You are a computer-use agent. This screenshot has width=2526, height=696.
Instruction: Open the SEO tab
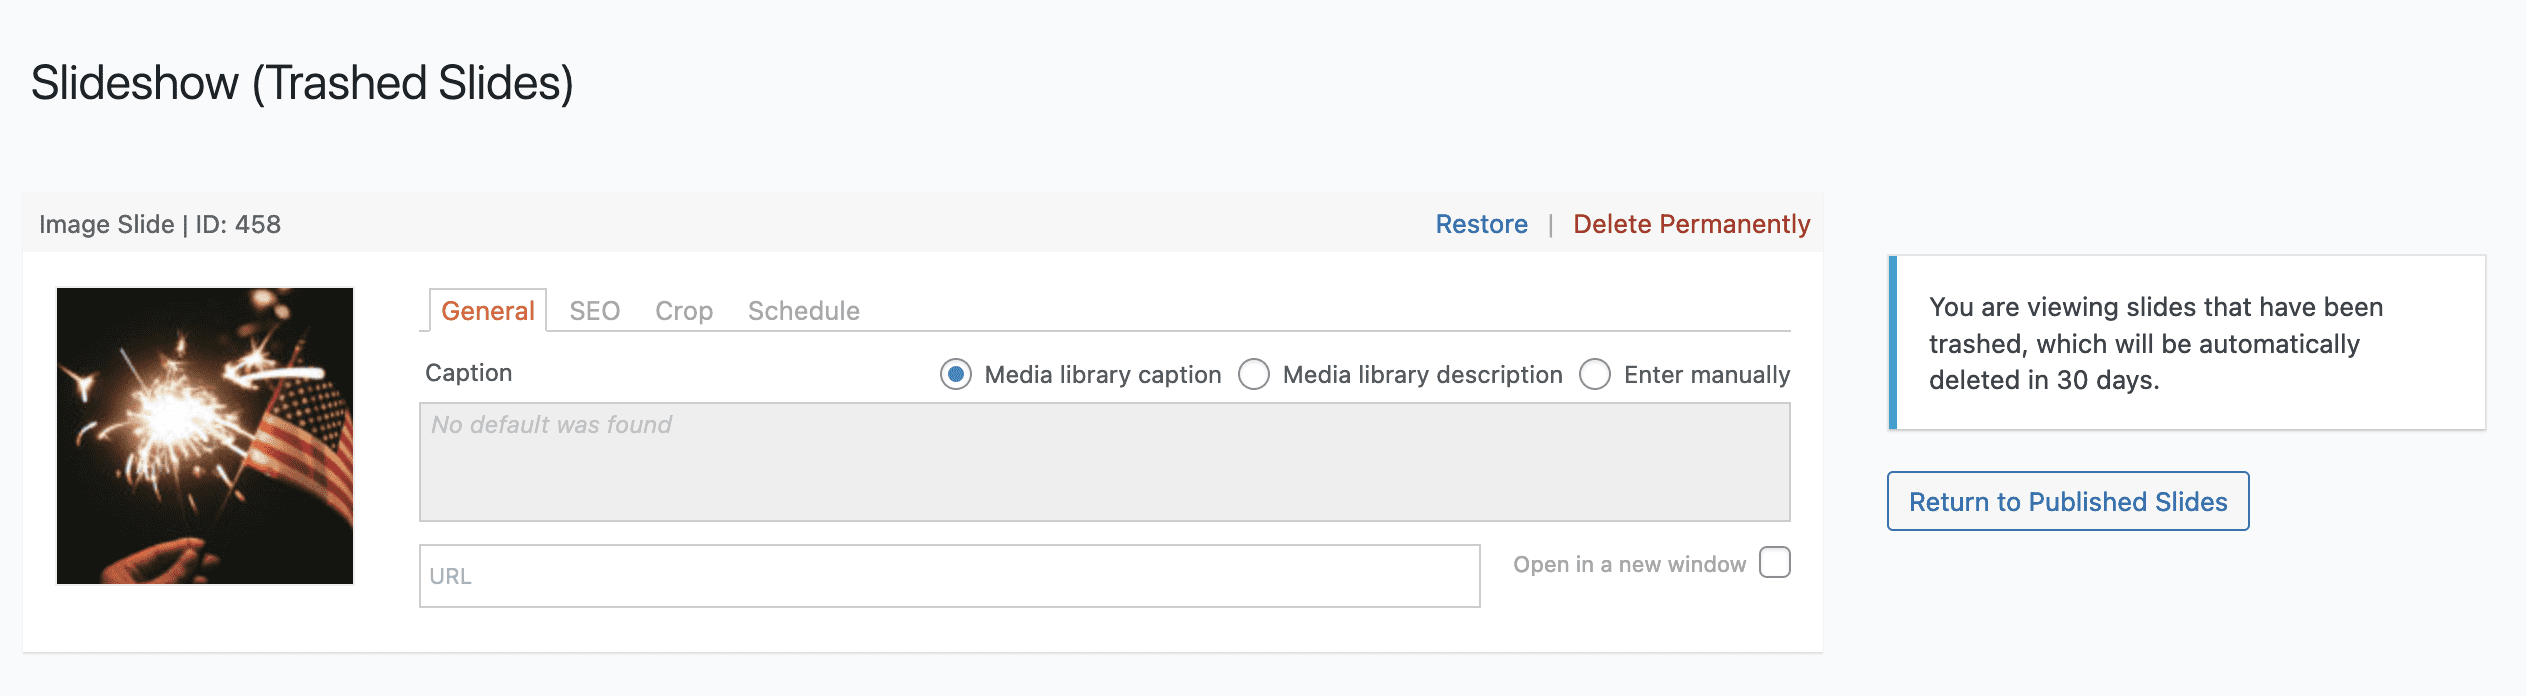(594, 311)
